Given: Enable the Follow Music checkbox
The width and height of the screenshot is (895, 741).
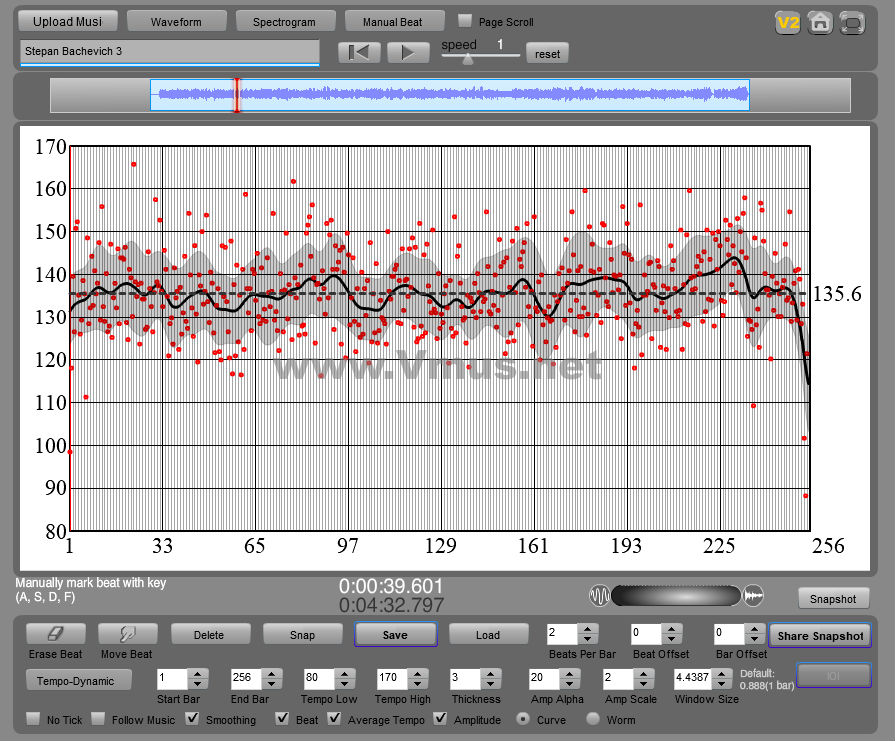Looking at the screenshot, I should point(98,718).
